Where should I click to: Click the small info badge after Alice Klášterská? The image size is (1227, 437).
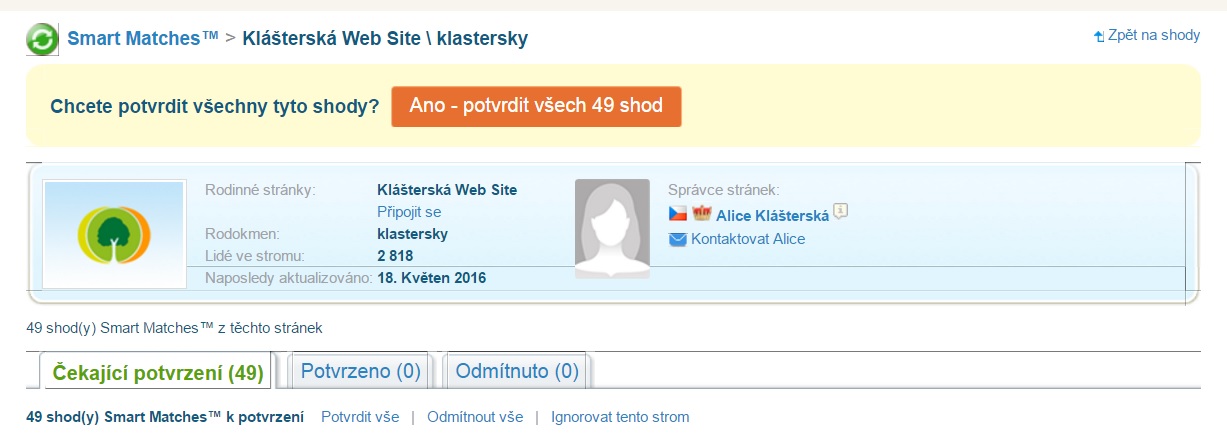841,211
